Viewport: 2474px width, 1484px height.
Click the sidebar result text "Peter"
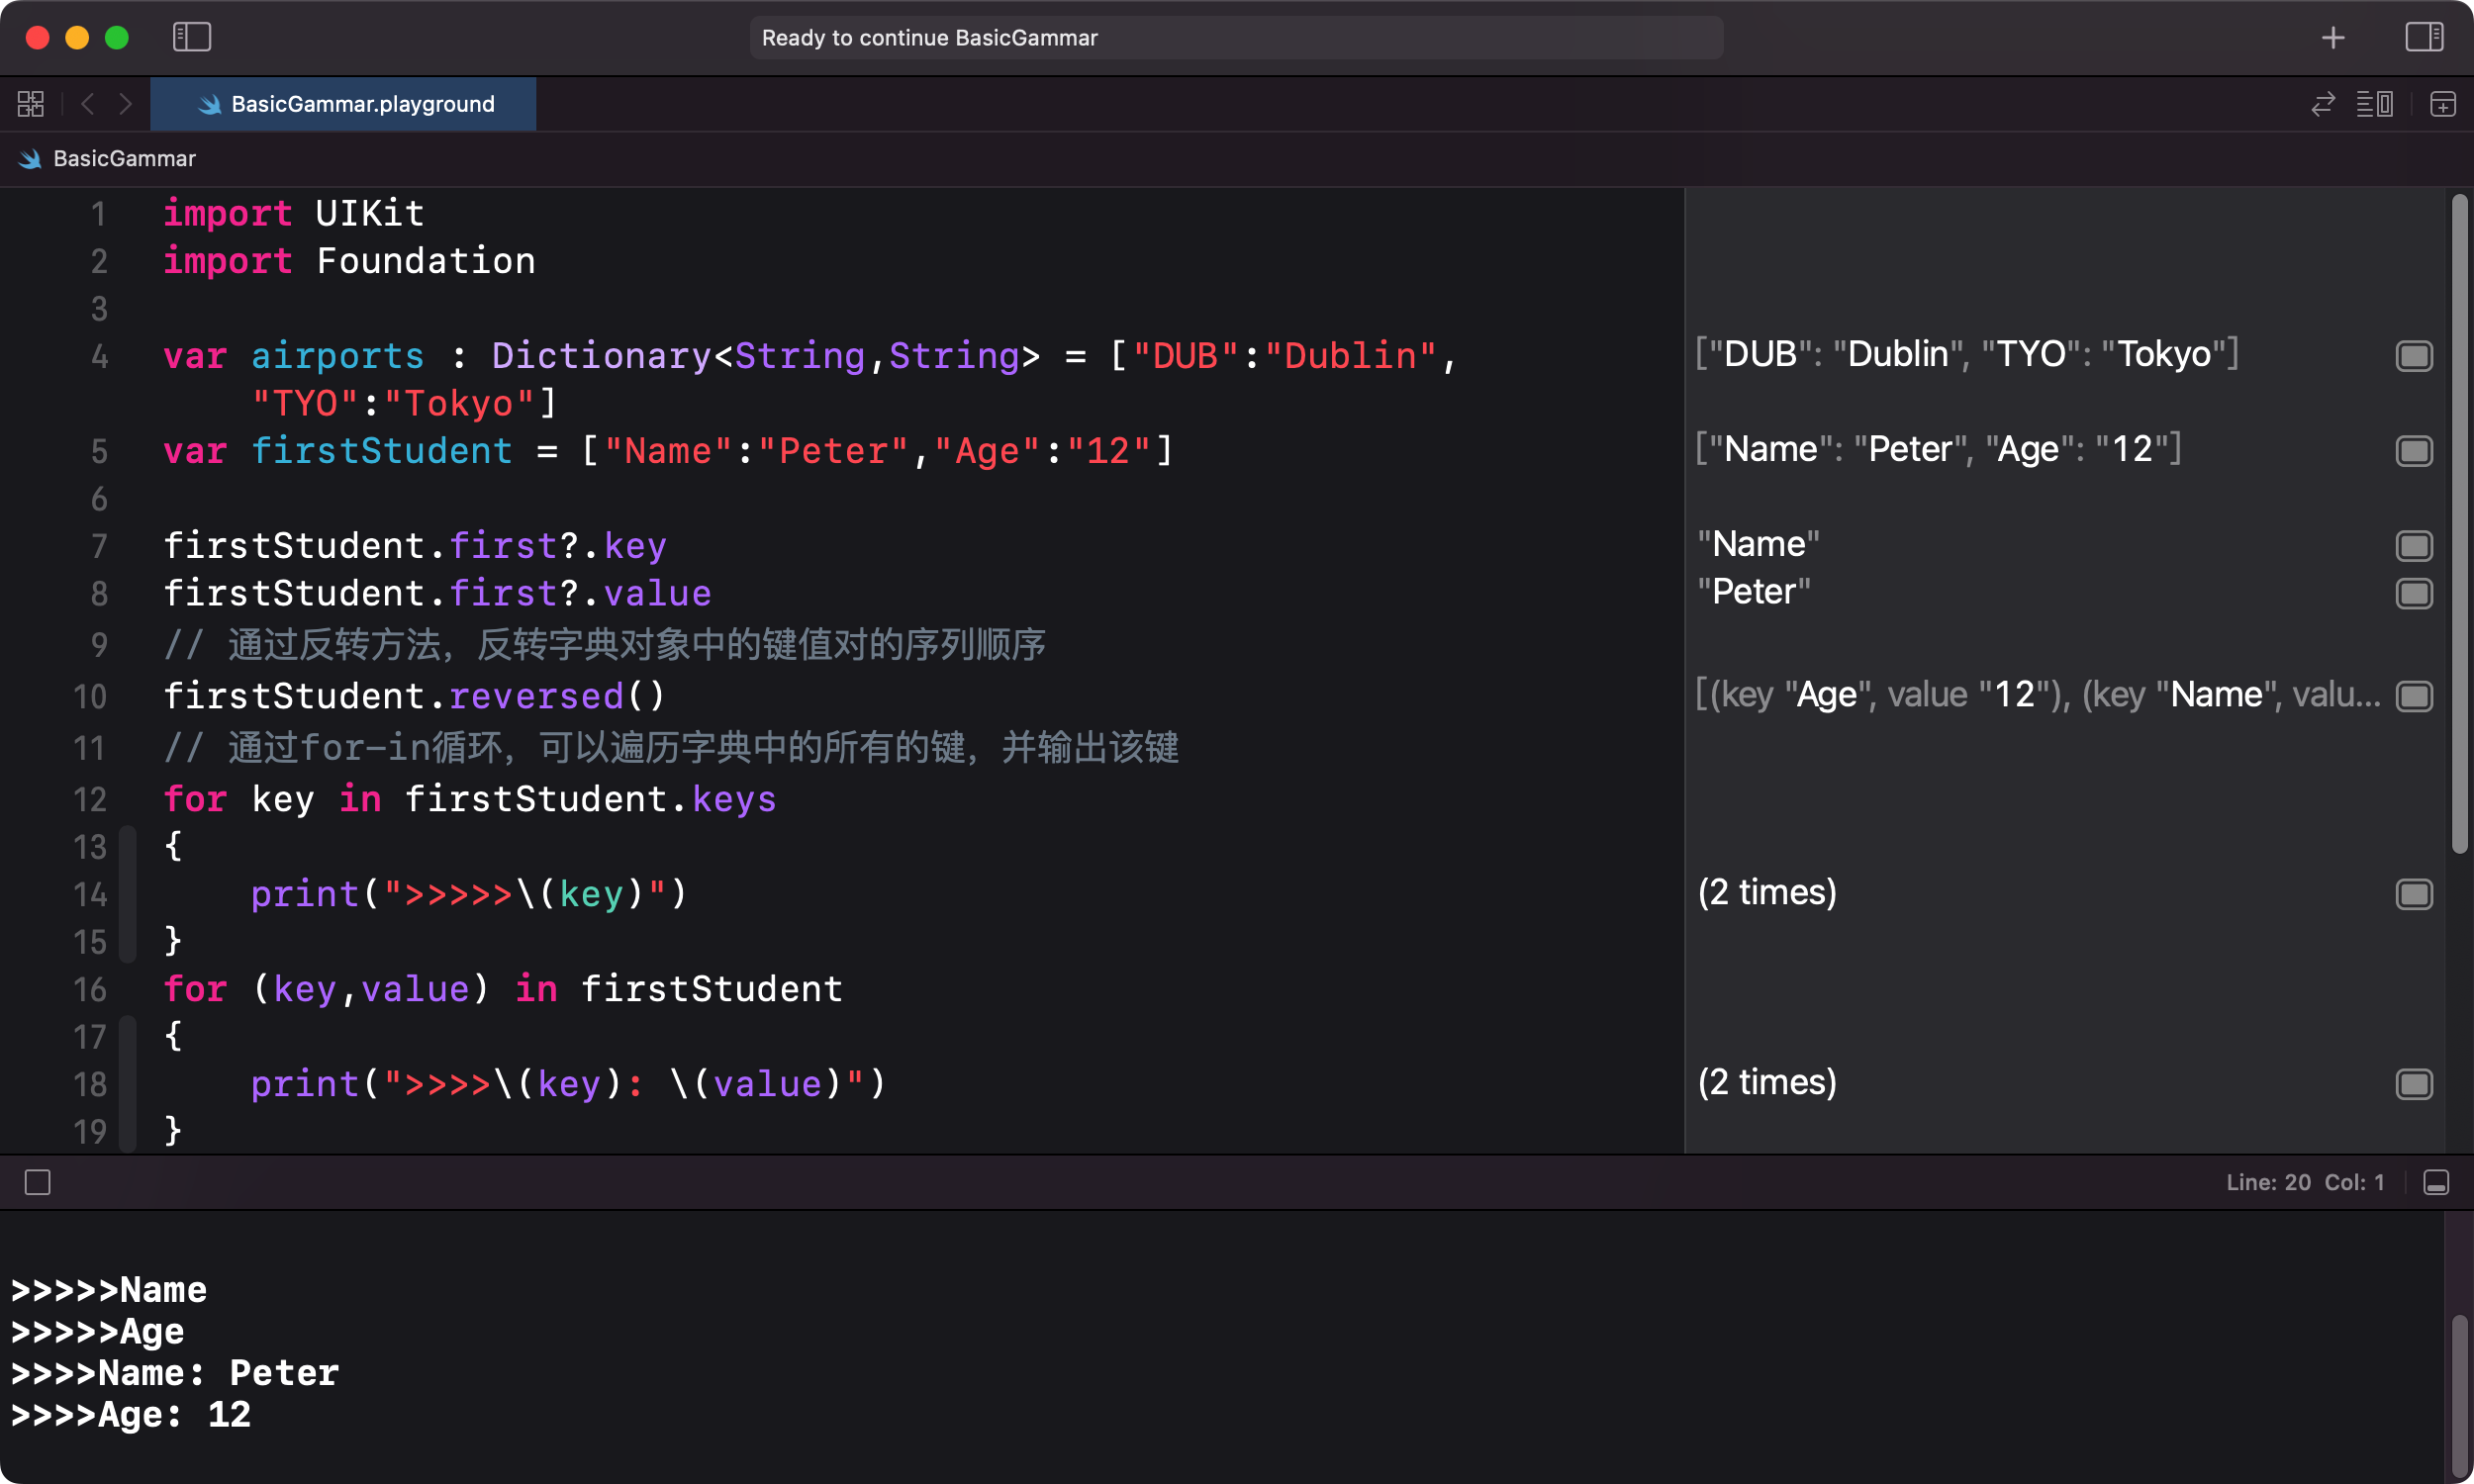pos(1754,592)
